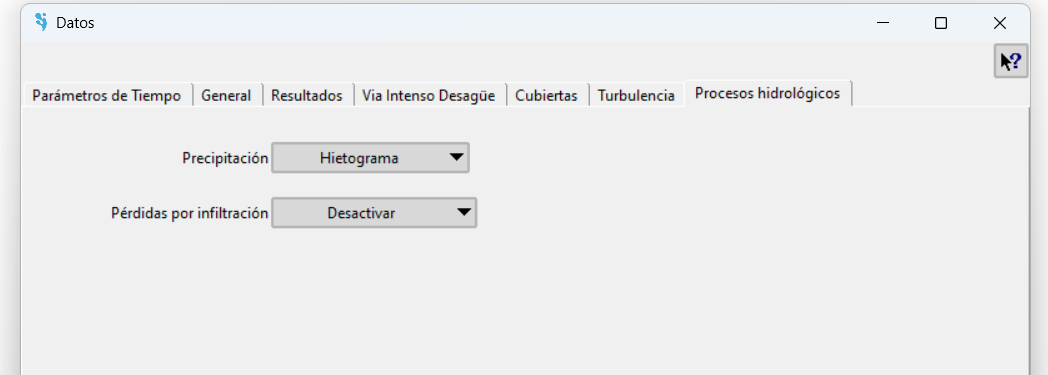
Task: Open the General tab
Action: (226, 96)
